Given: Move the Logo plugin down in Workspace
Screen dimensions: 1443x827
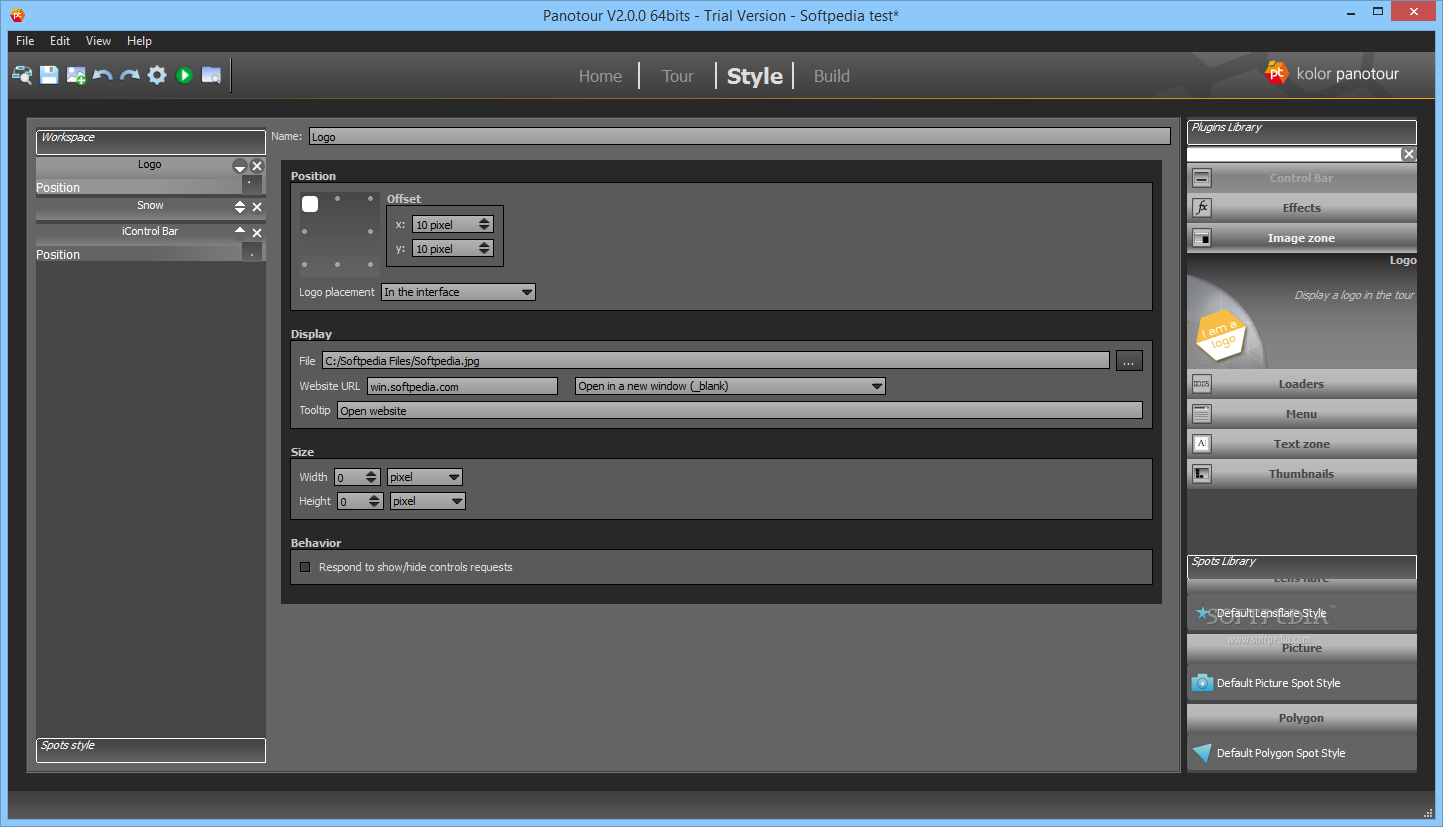Looking at the screenshot, I should (240, 166).
